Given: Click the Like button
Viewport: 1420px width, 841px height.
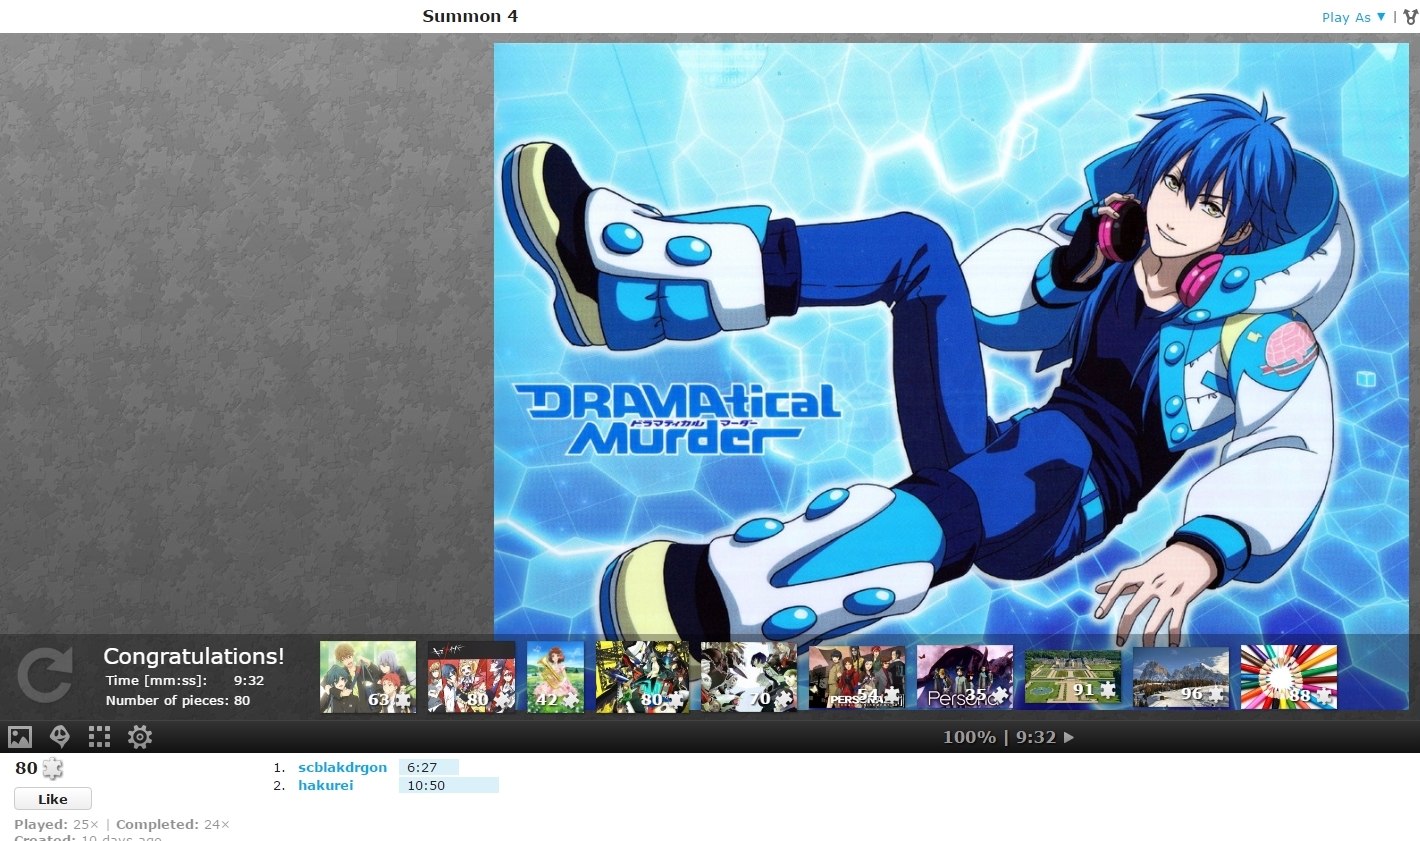Looking at the screenshot, I should pos(53,799).
